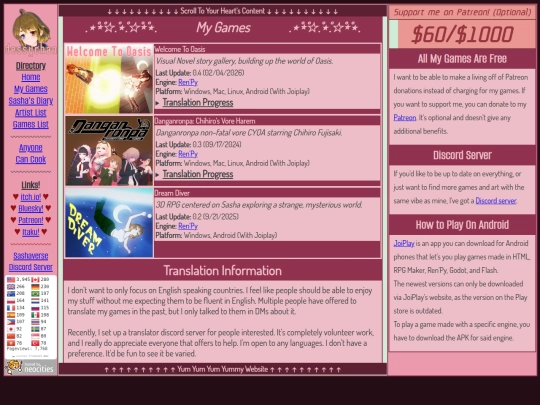Open the Home link in Directory
This screenshot has width=540, height=405.
31,77
